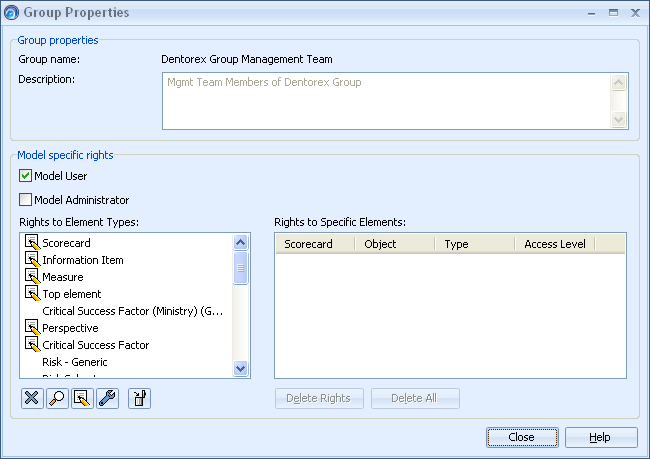Click the trash bin icon button

pyautogui.click(x=140, y=398)
